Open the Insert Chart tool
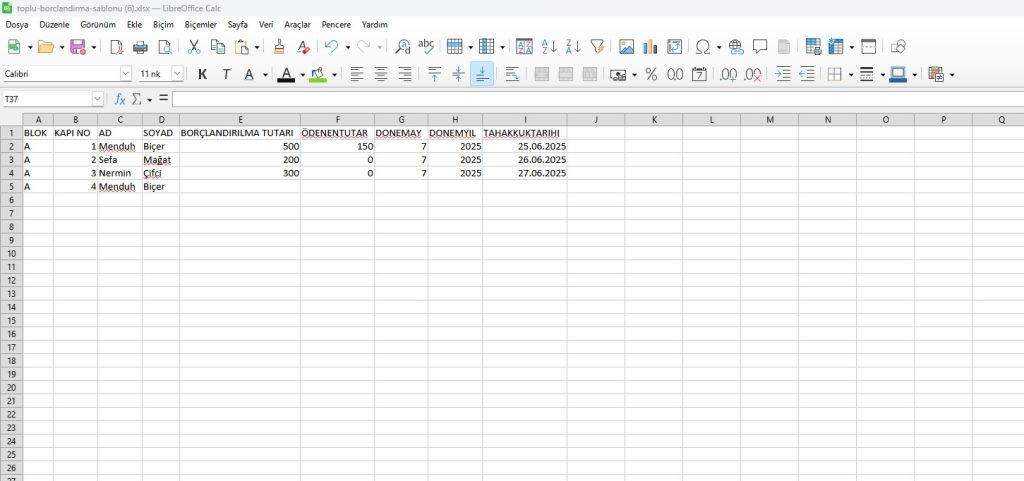The height and width of the screenshot is (481, 1024). (x=650, y=46)
